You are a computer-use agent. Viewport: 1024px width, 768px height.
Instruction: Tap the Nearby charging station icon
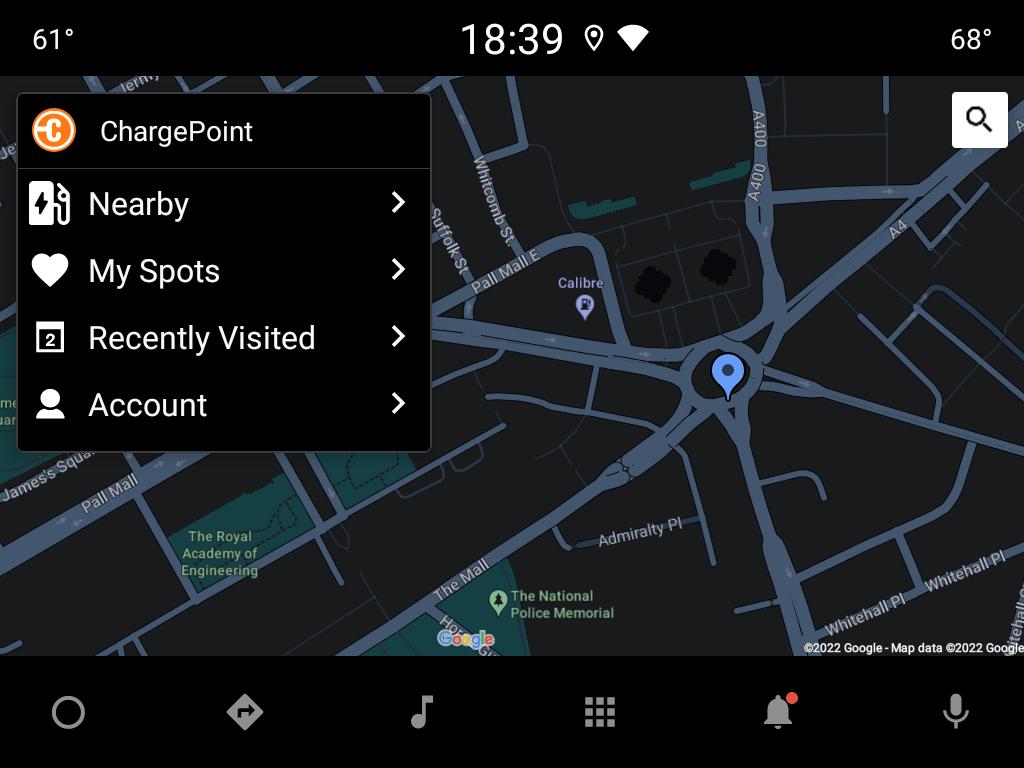click(x=50, y=203)
